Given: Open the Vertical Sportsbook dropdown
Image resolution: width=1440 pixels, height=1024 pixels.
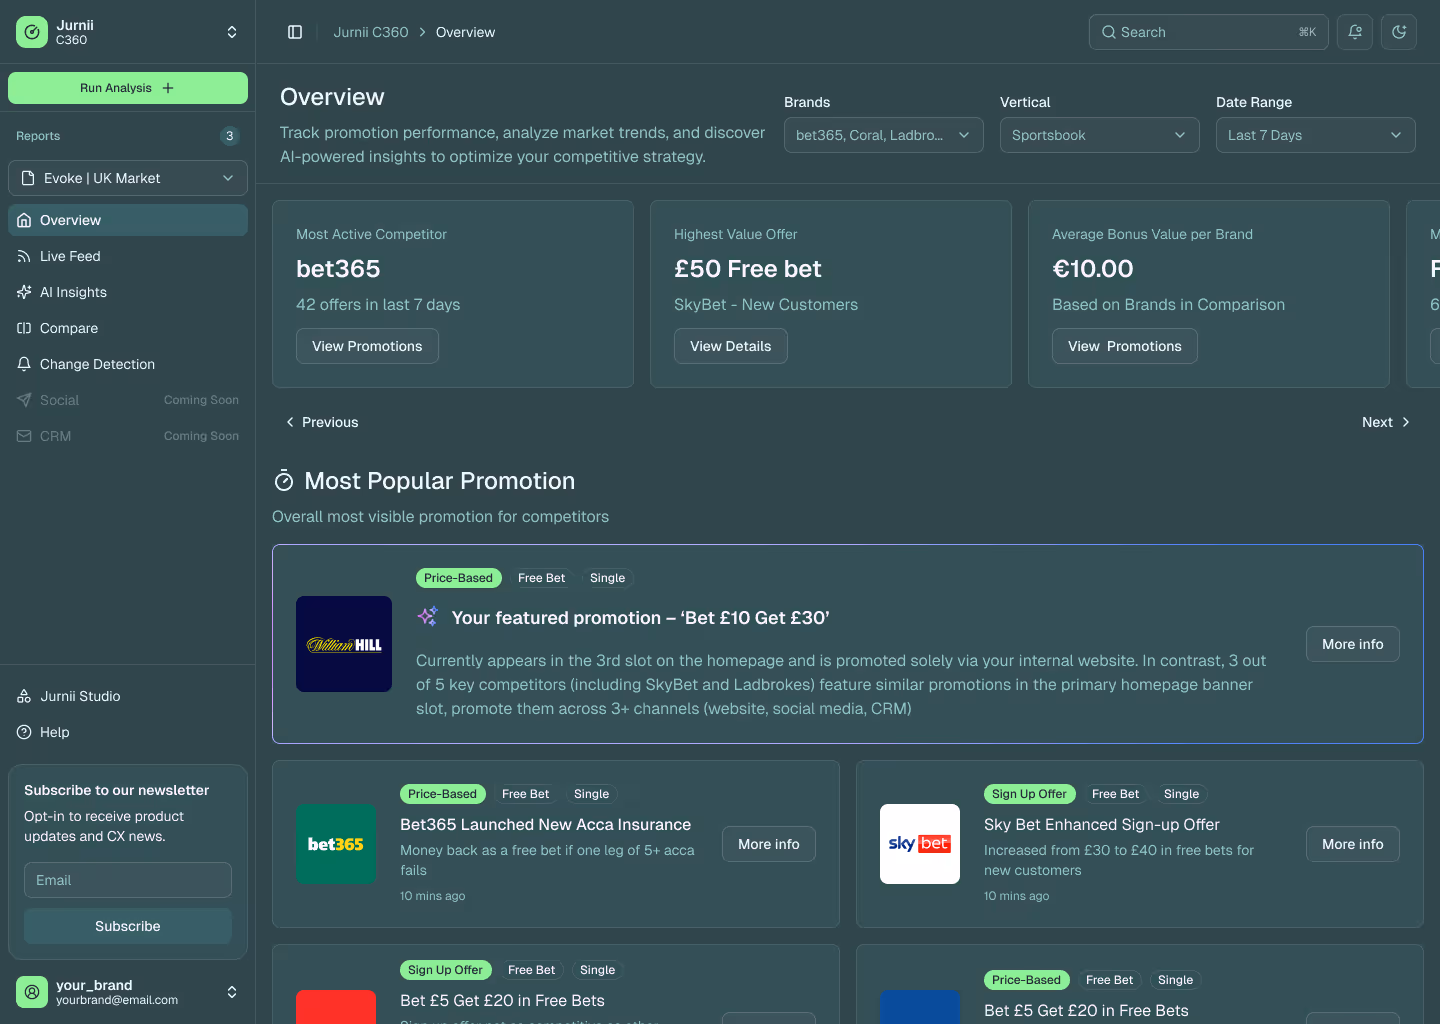Looking at the screenshot, I should pyautogui.click(x=1100, y=135).
